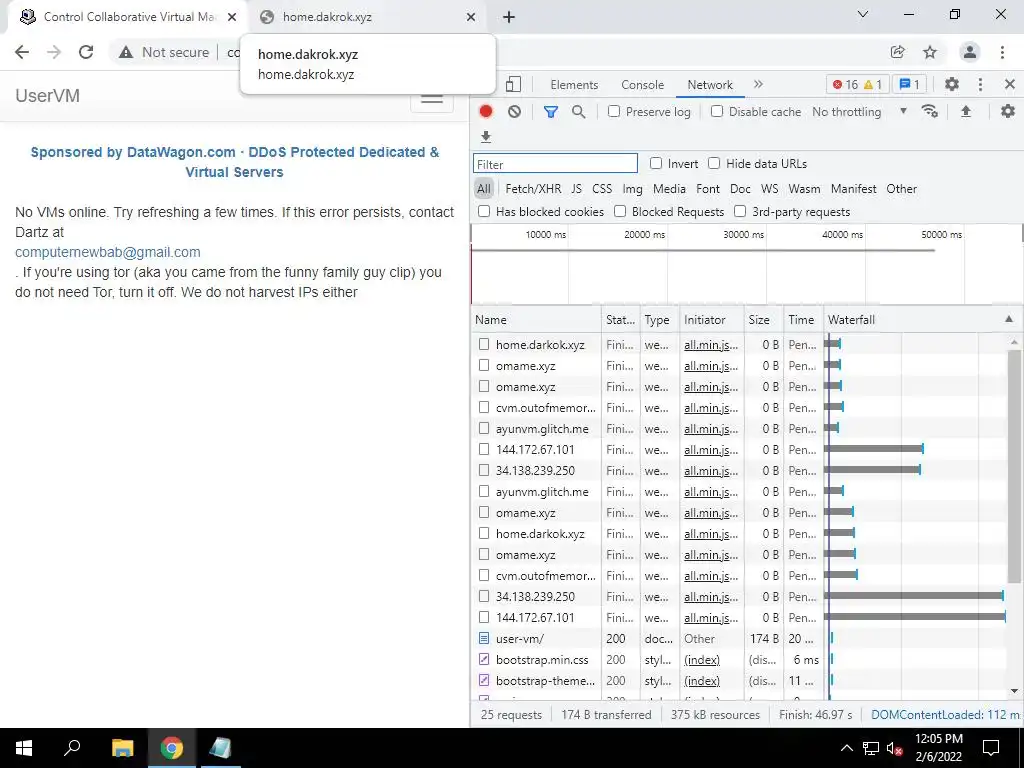This screenshot has height=768, width=1024.
Task: Open Chrome three-dot menu
Action: pyautogui.click(x=1002, y=52)
